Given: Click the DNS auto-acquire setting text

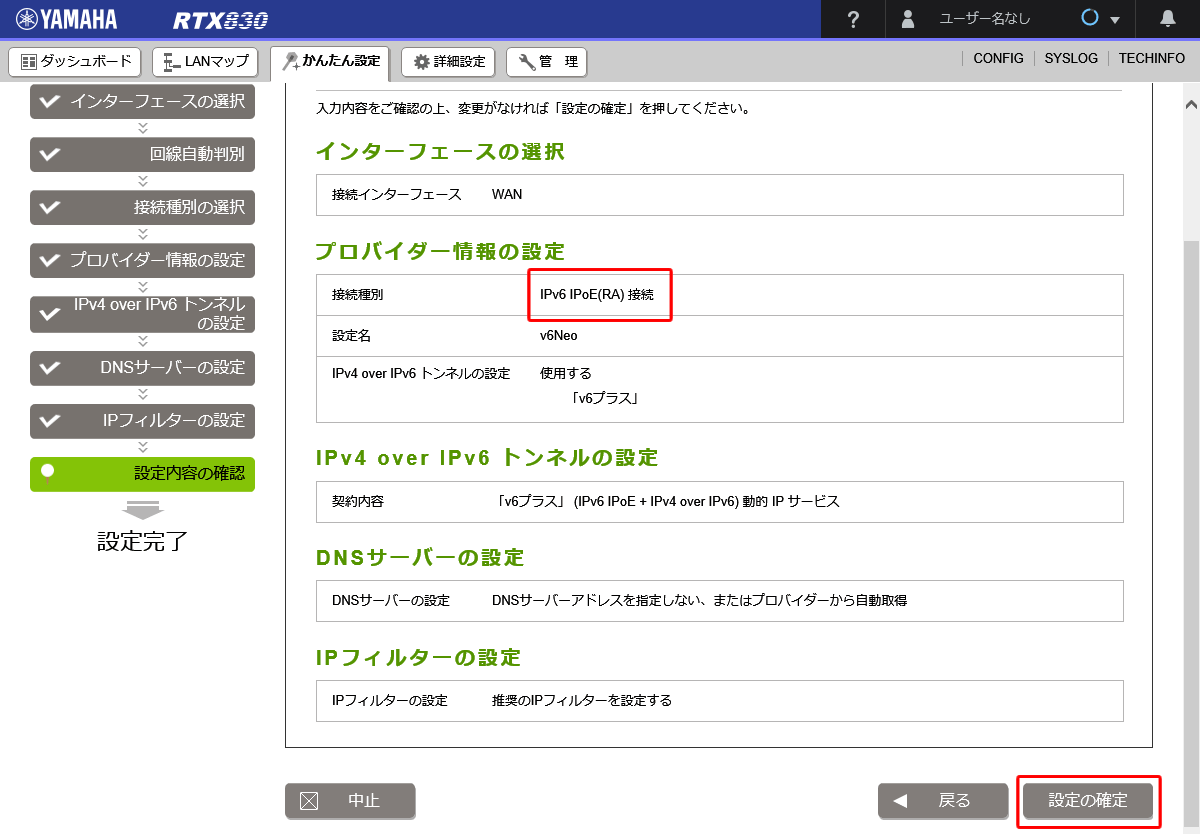Looking at the screenshot, I should point(699,600).
